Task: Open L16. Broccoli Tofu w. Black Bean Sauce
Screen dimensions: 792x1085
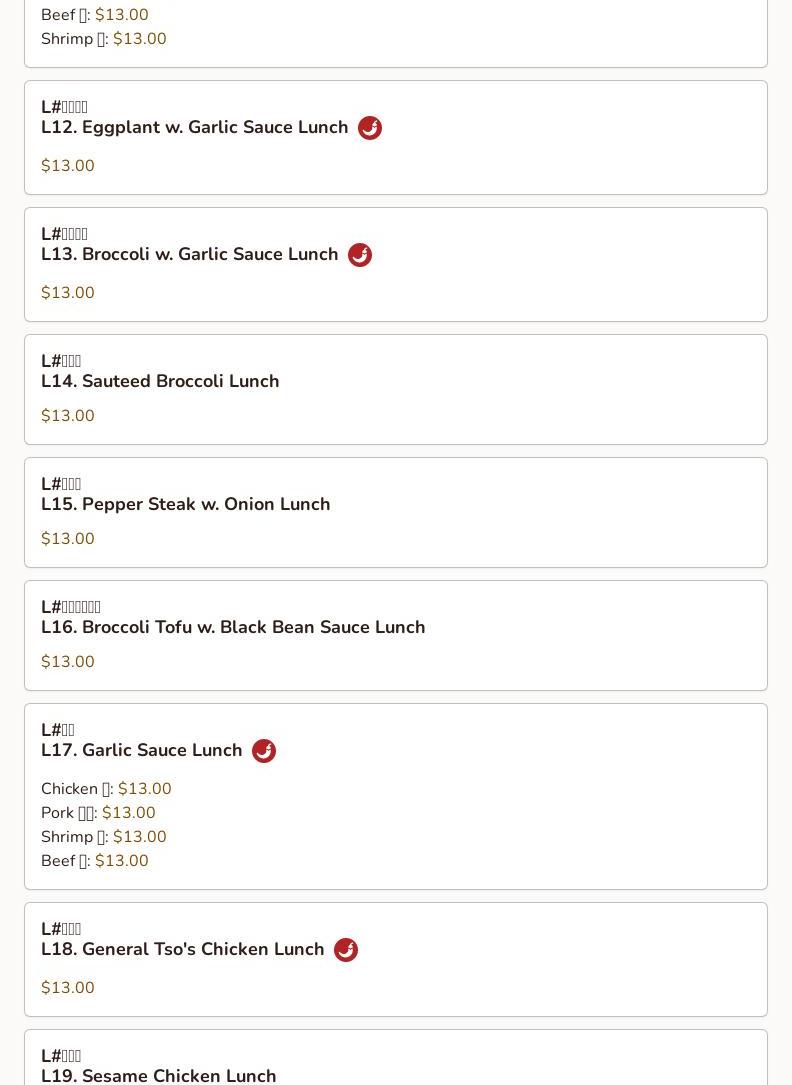Action: coord(396,636)
